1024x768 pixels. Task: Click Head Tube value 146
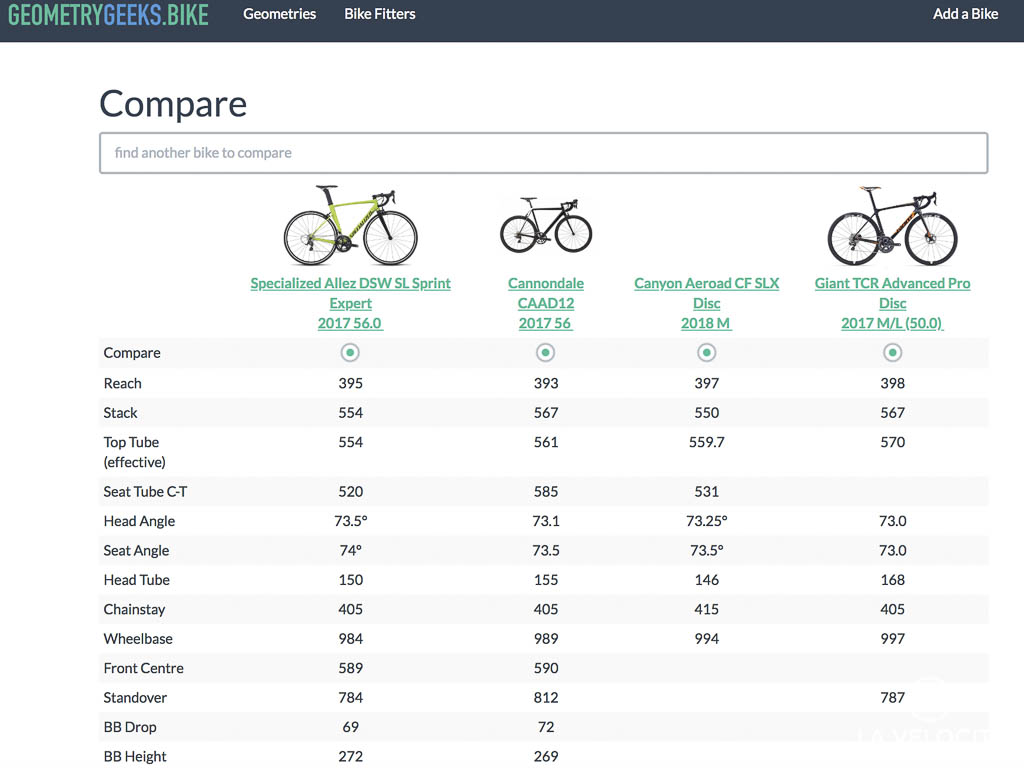[707, 580]
